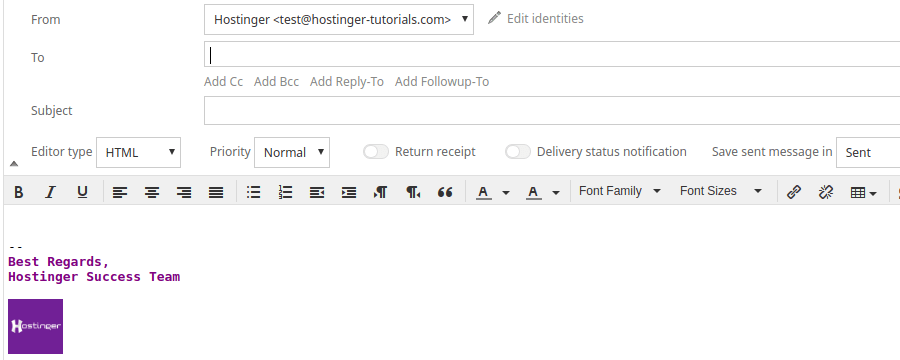Align text right
This screenshot has height=360, width=900.
click(184, 192)
